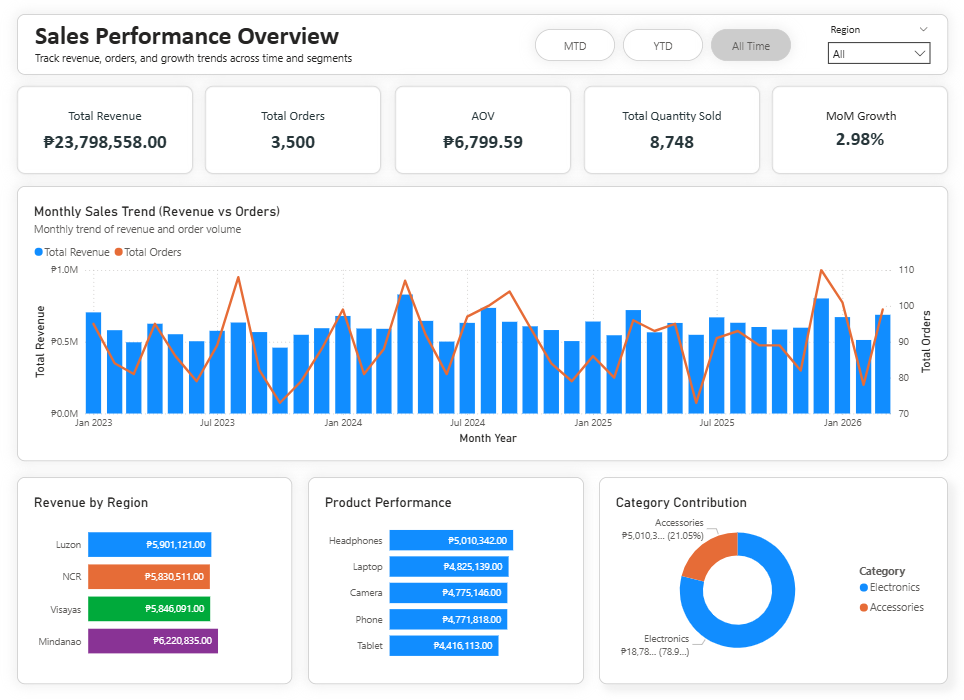Click the Tablet product performance bar
This screenshot has height=700, width=964.
point(443,646)
